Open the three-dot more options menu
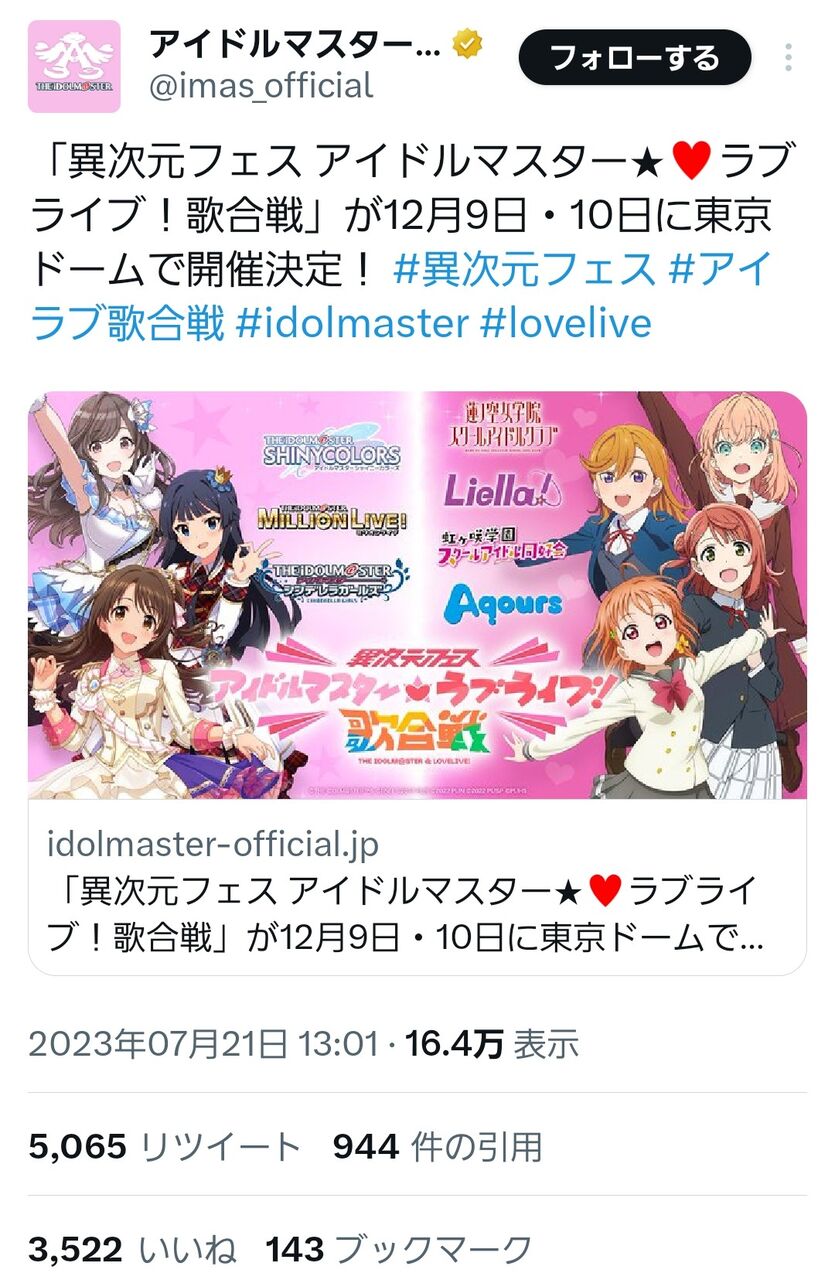 pos(789,57)
